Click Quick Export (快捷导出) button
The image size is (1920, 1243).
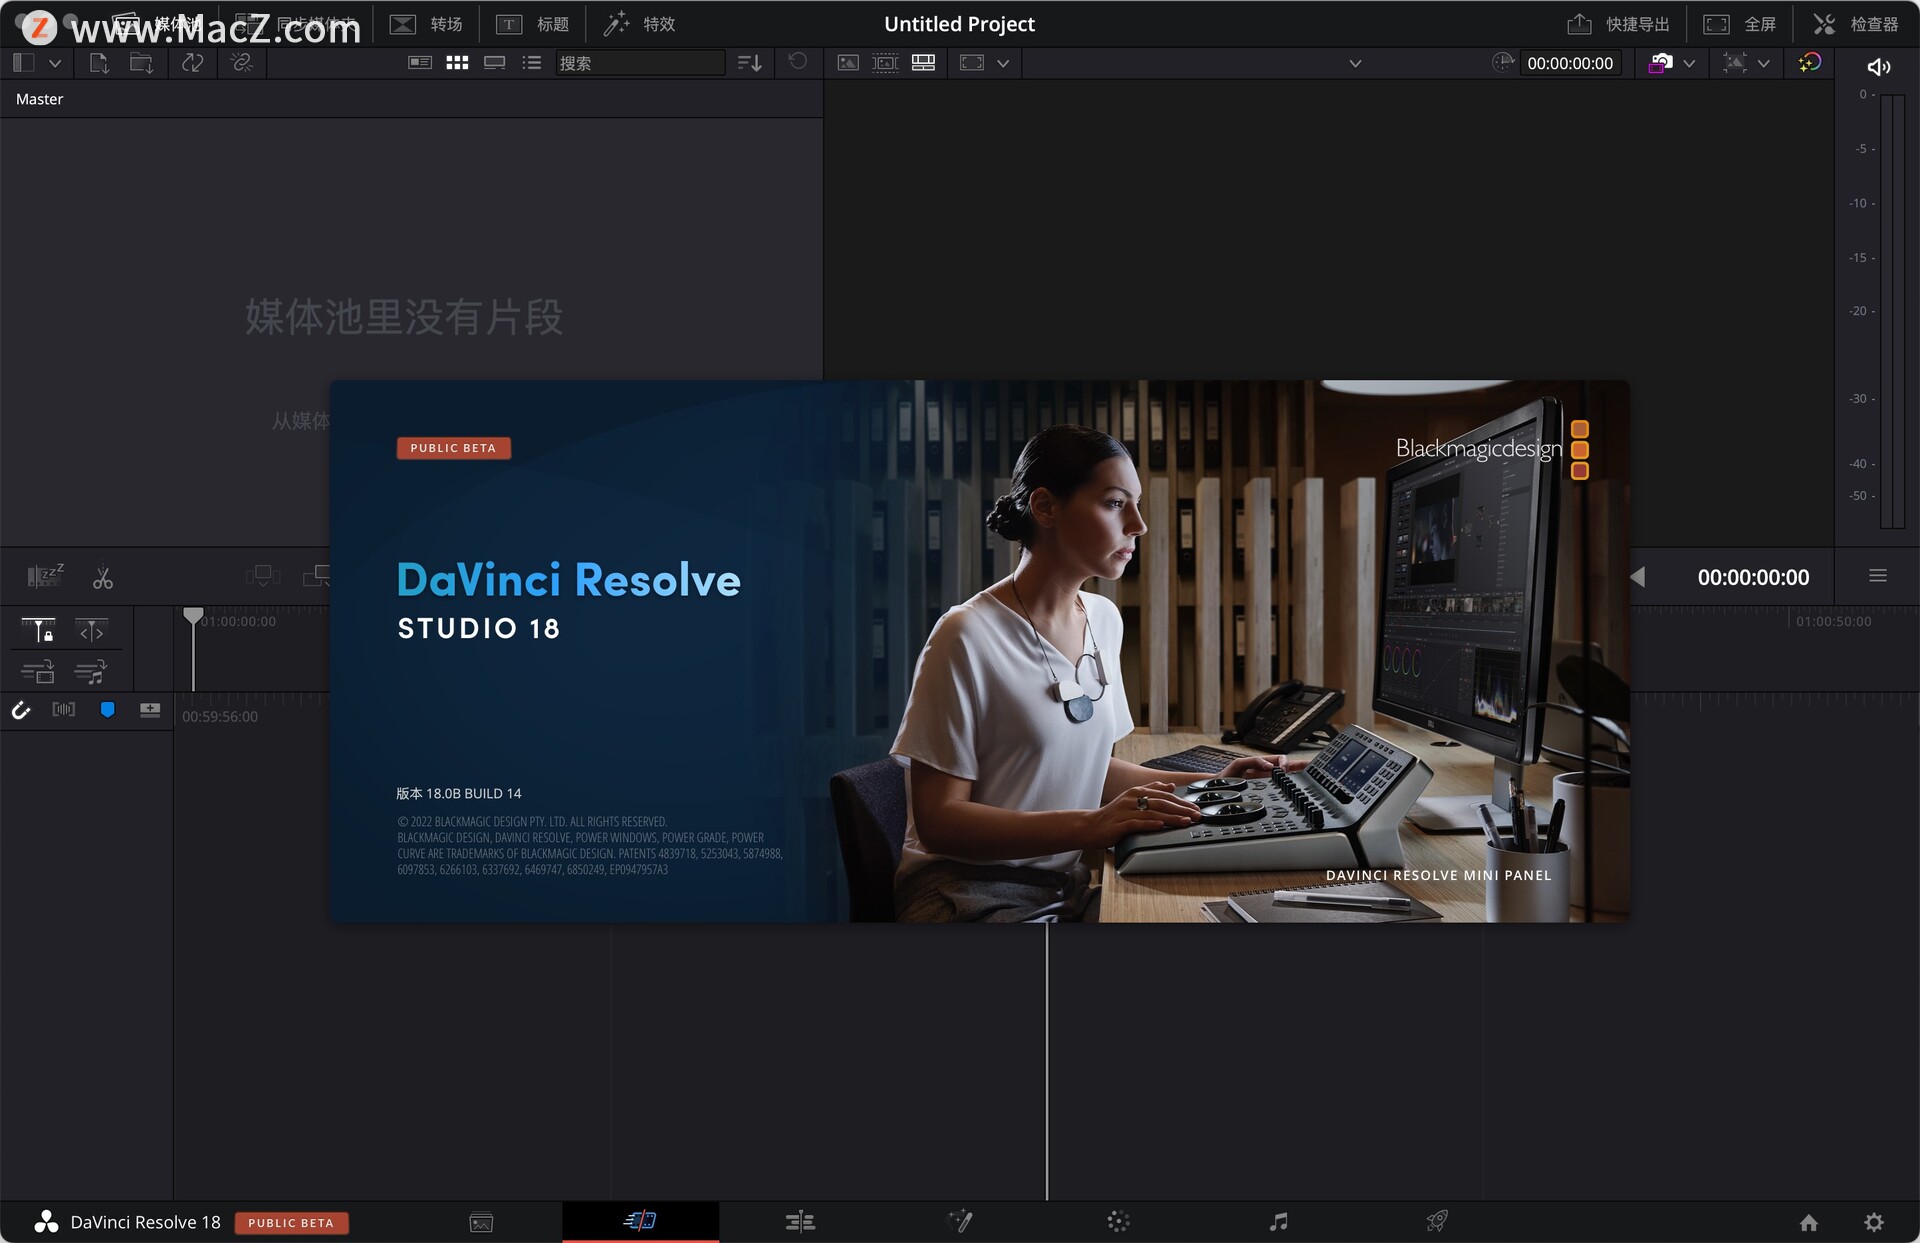click(x=1618, y=24)
